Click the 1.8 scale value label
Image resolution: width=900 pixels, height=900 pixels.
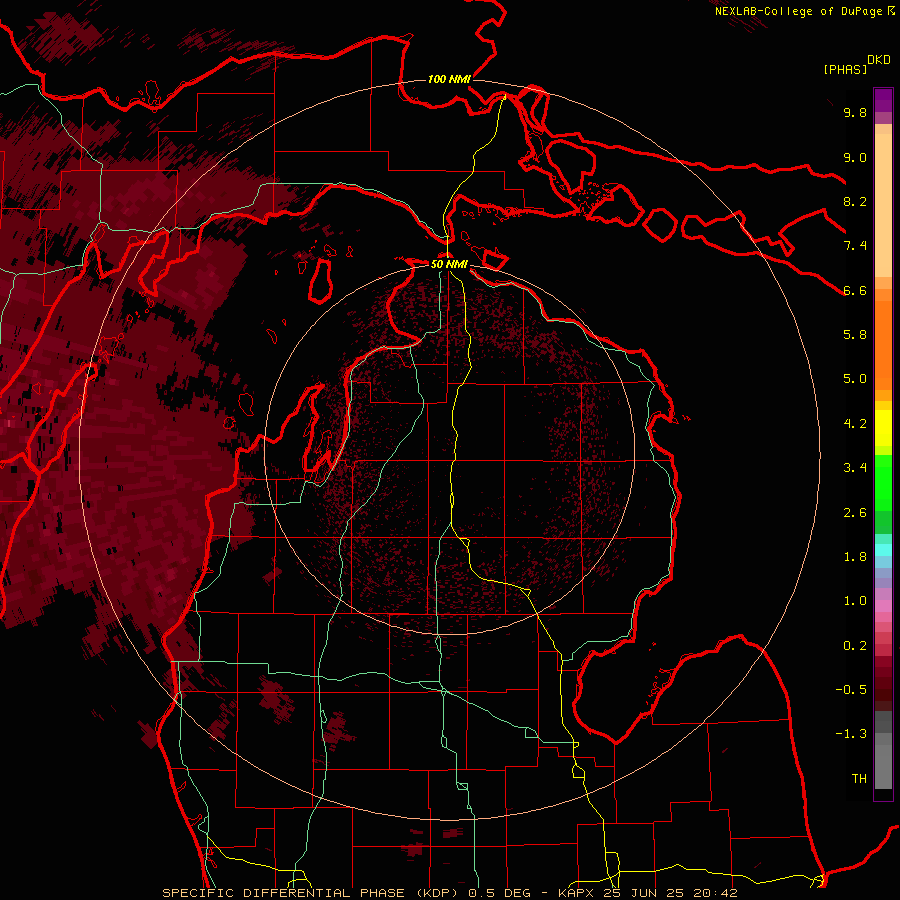pos(855,557)
